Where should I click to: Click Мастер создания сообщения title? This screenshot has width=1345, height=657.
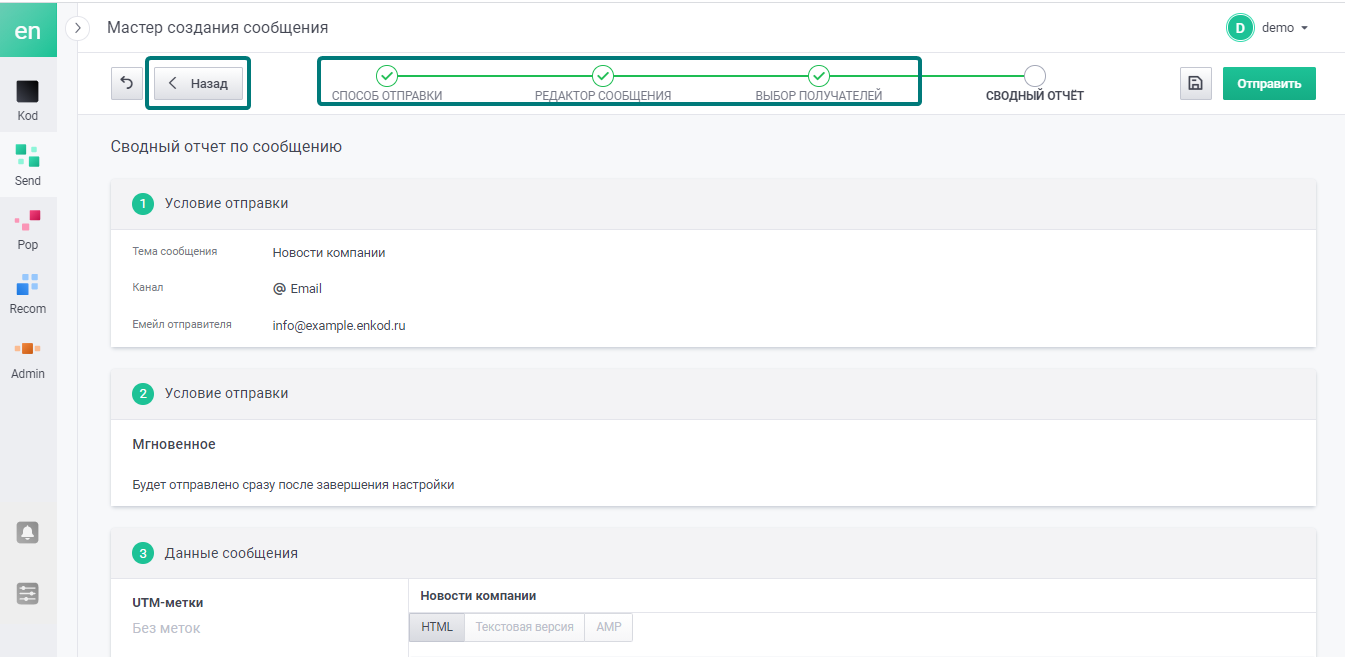[217, 28]
